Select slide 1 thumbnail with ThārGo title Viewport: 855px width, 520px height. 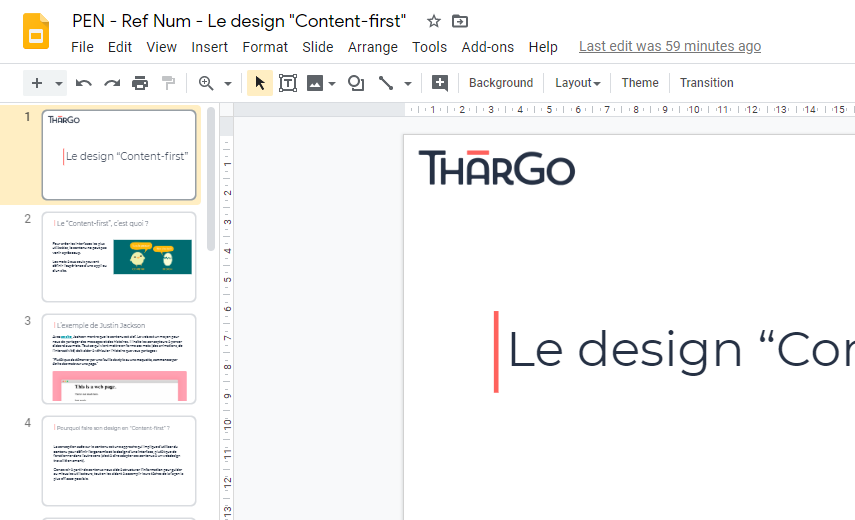click(x=119, y=155)
